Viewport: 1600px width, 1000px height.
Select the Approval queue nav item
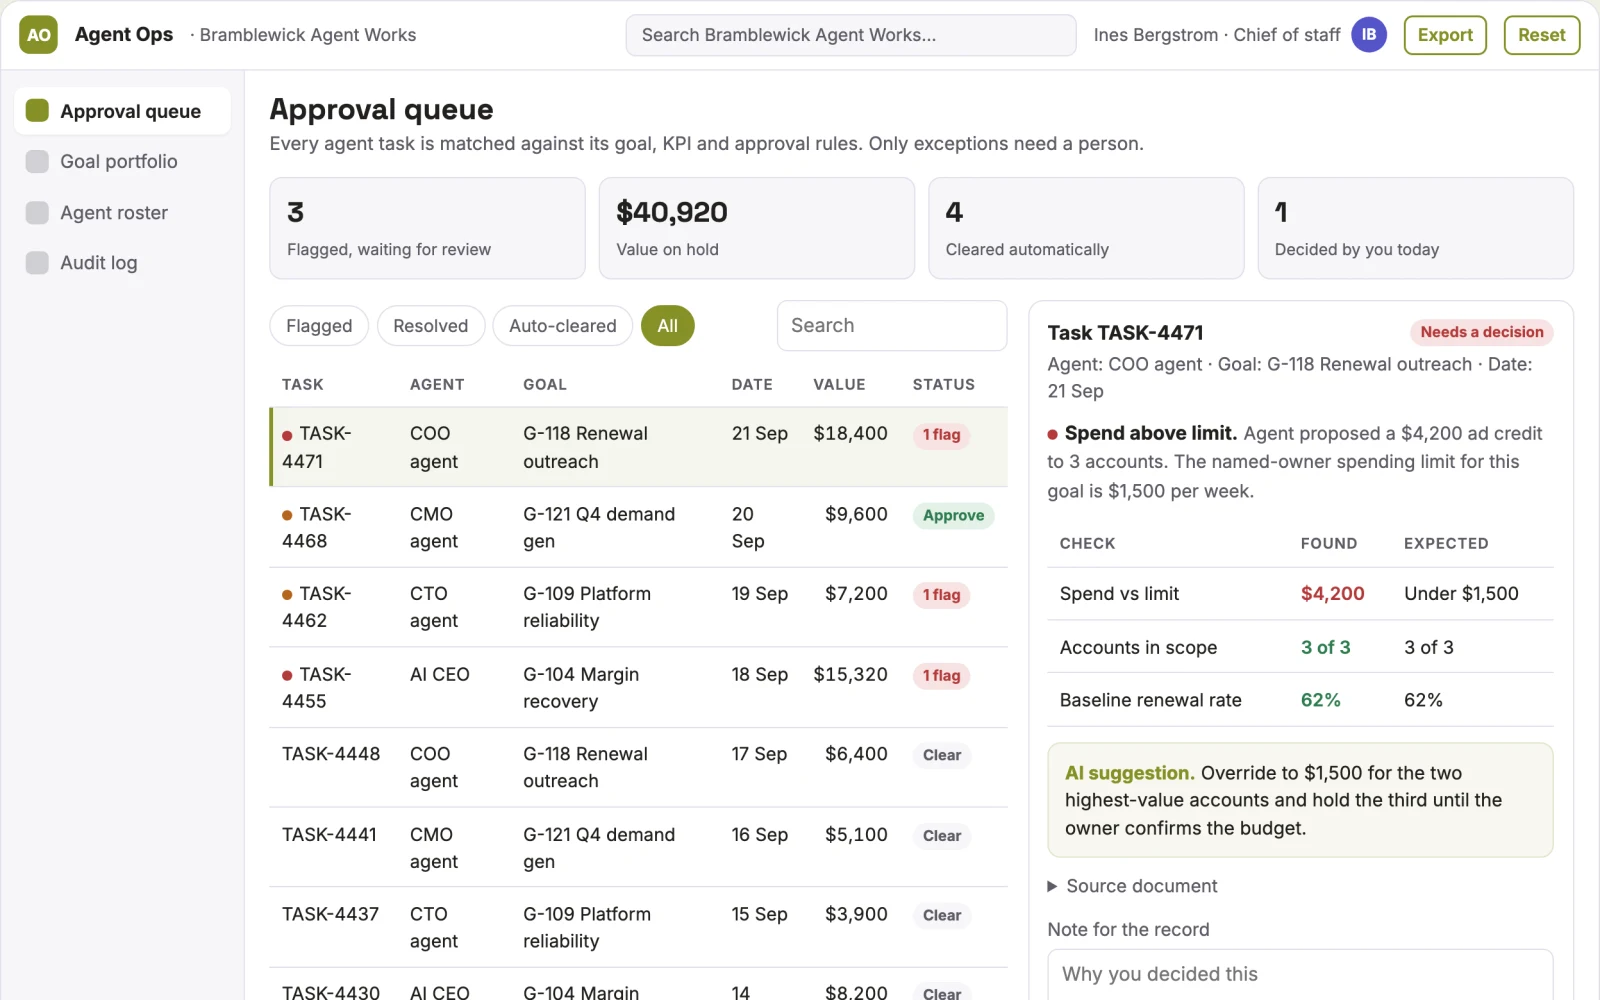[x=122, y=111]
